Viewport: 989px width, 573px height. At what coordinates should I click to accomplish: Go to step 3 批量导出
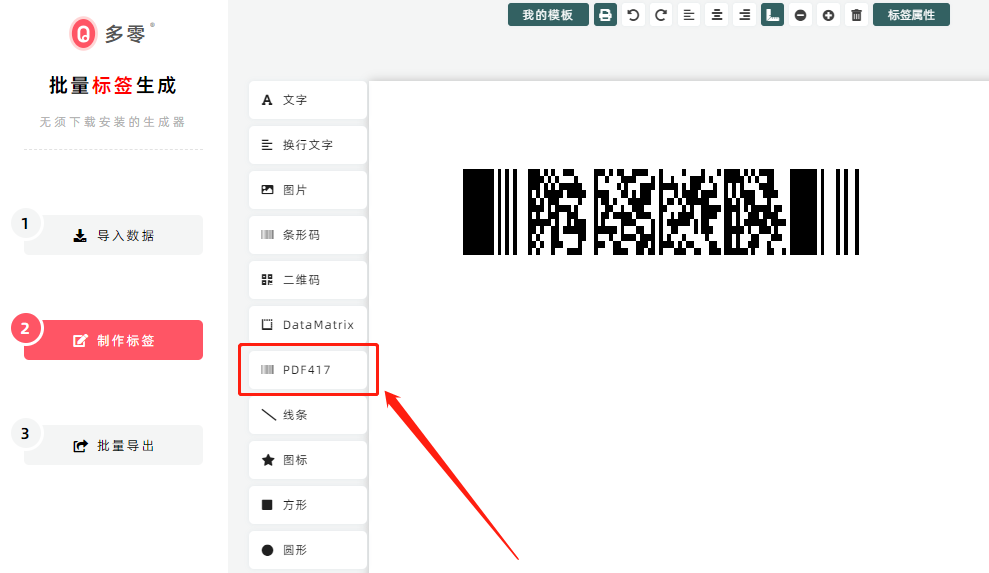pos(114,446)
